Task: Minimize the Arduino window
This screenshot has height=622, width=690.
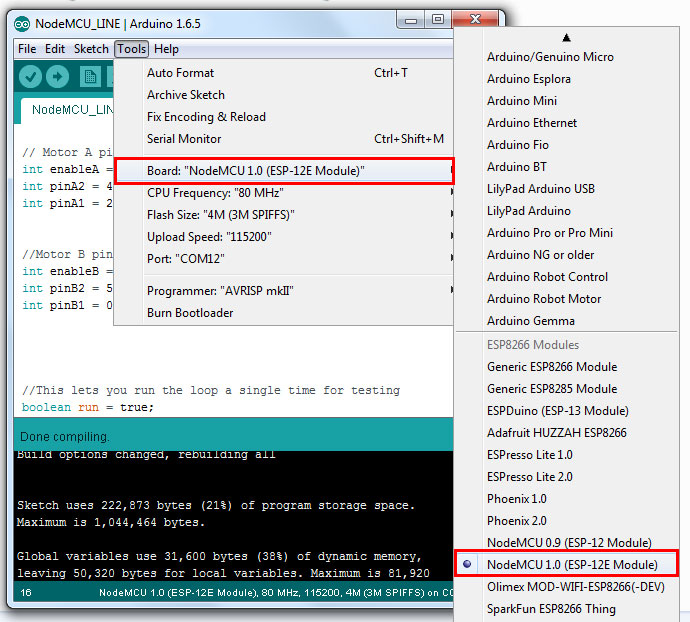Action: point(411,20)
